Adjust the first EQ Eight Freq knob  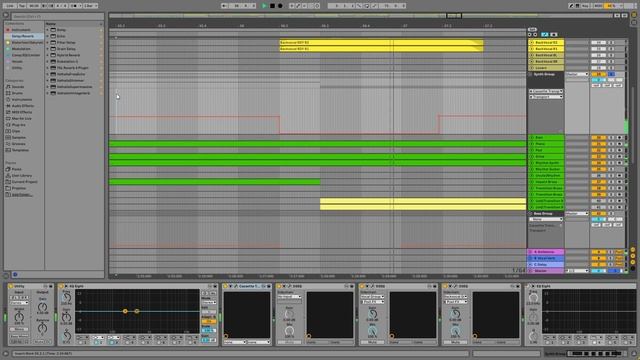coord(67,298)
